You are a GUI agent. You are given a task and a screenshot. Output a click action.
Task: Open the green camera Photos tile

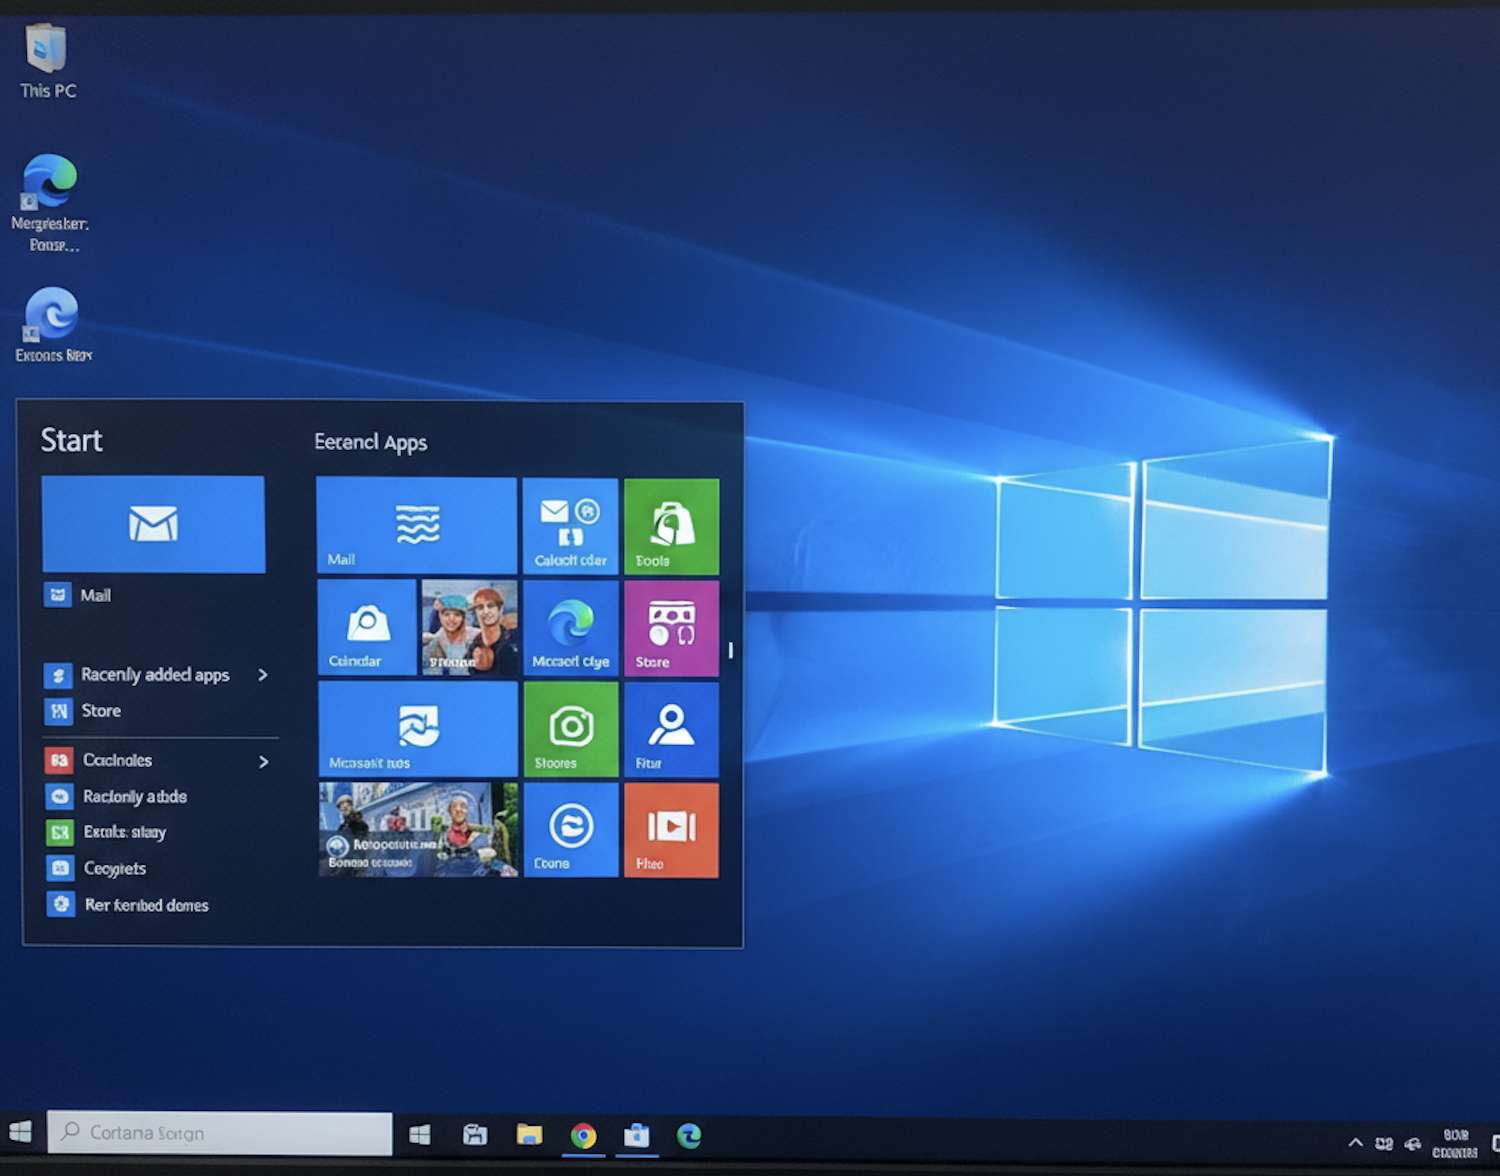tap(571, 730)
